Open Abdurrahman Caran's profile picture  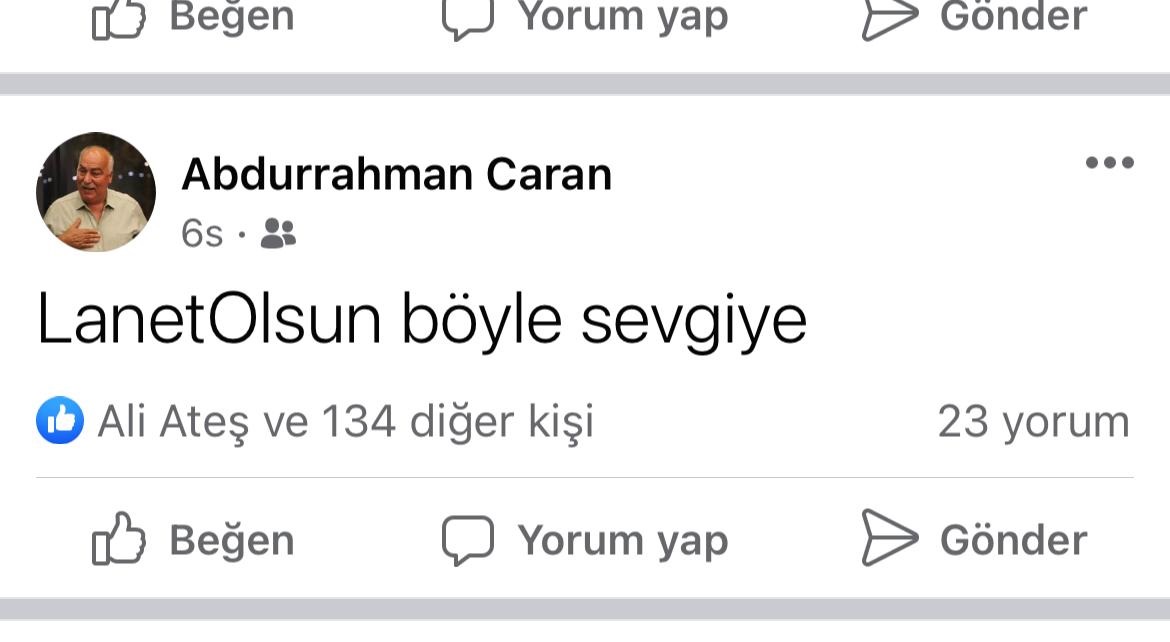tap(96, 192)
